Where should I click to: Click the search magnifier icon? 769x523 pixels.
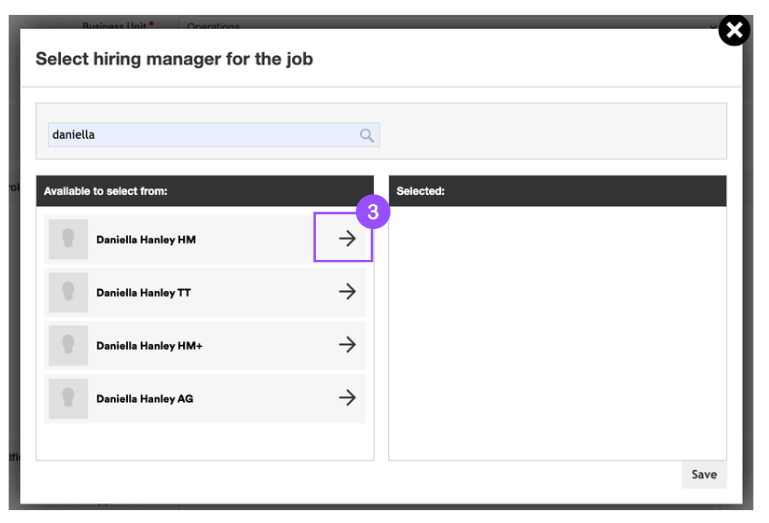pyautogui.click(x=367, y=135)
